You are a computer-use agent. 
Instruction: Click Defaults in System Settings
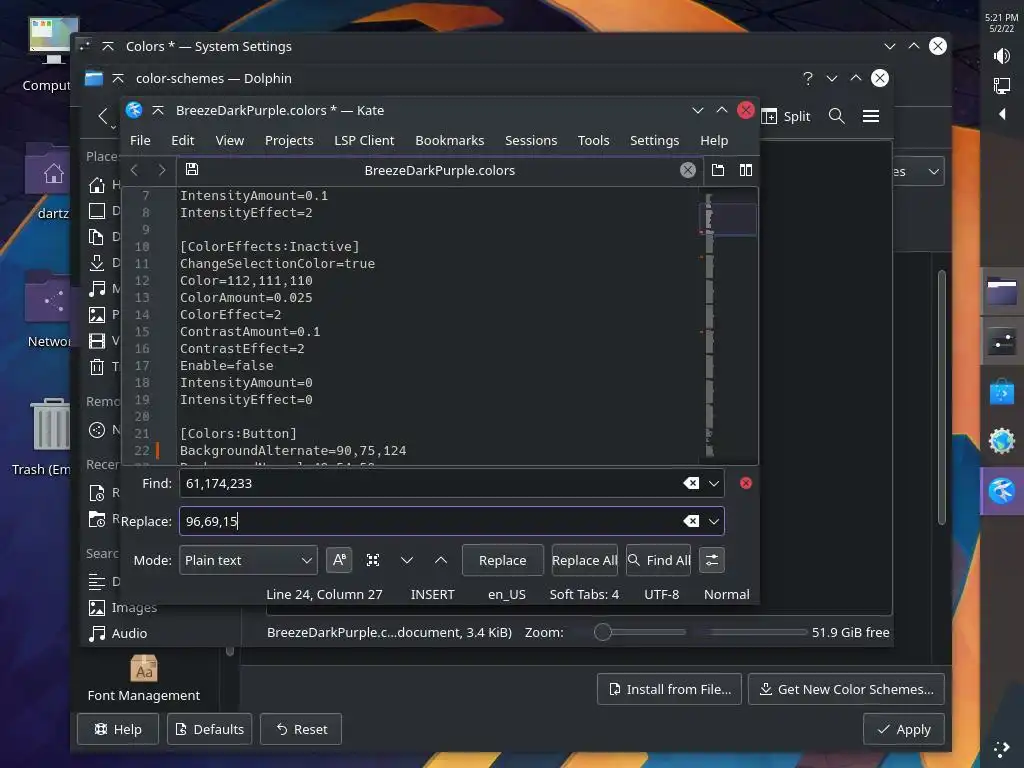(210, 729)
